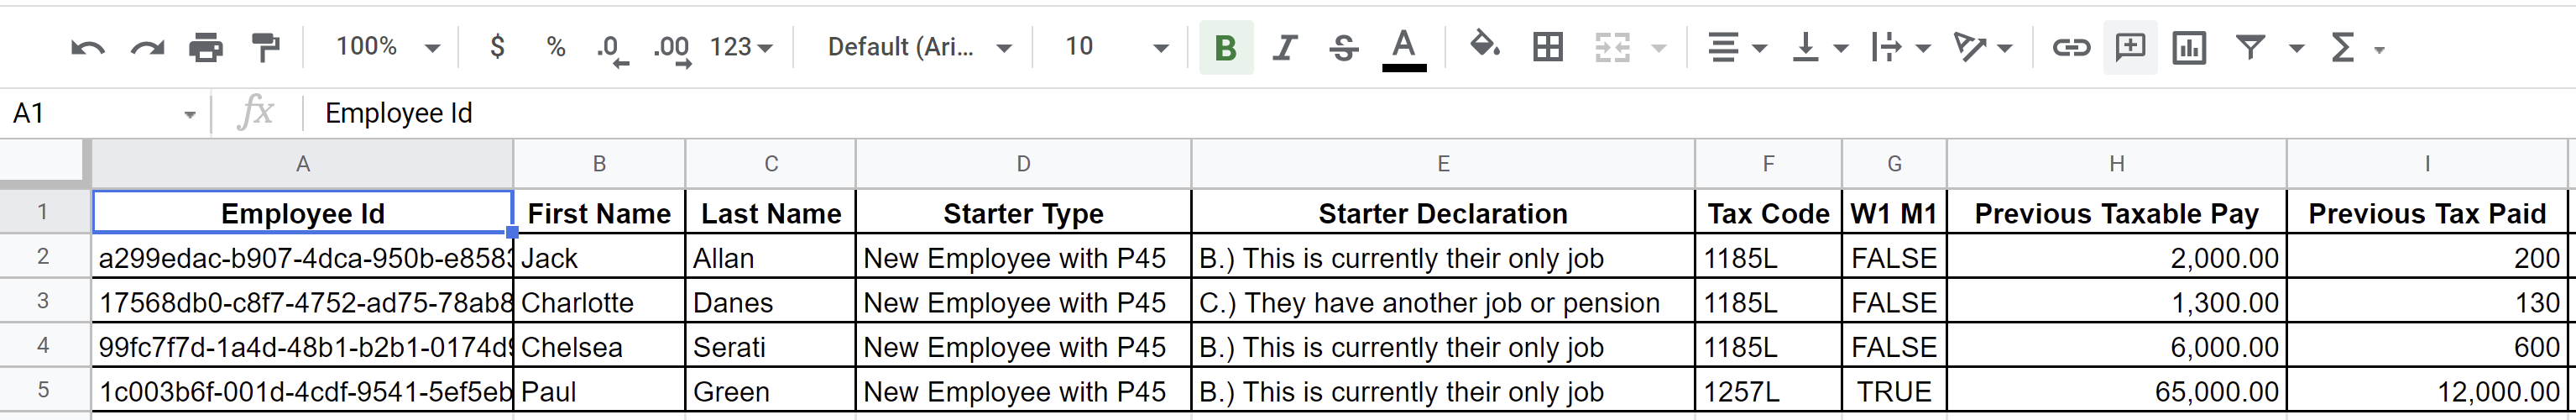Click Format as percent button
Viewport: 2576px width, 420px height.
pos(556,47)
